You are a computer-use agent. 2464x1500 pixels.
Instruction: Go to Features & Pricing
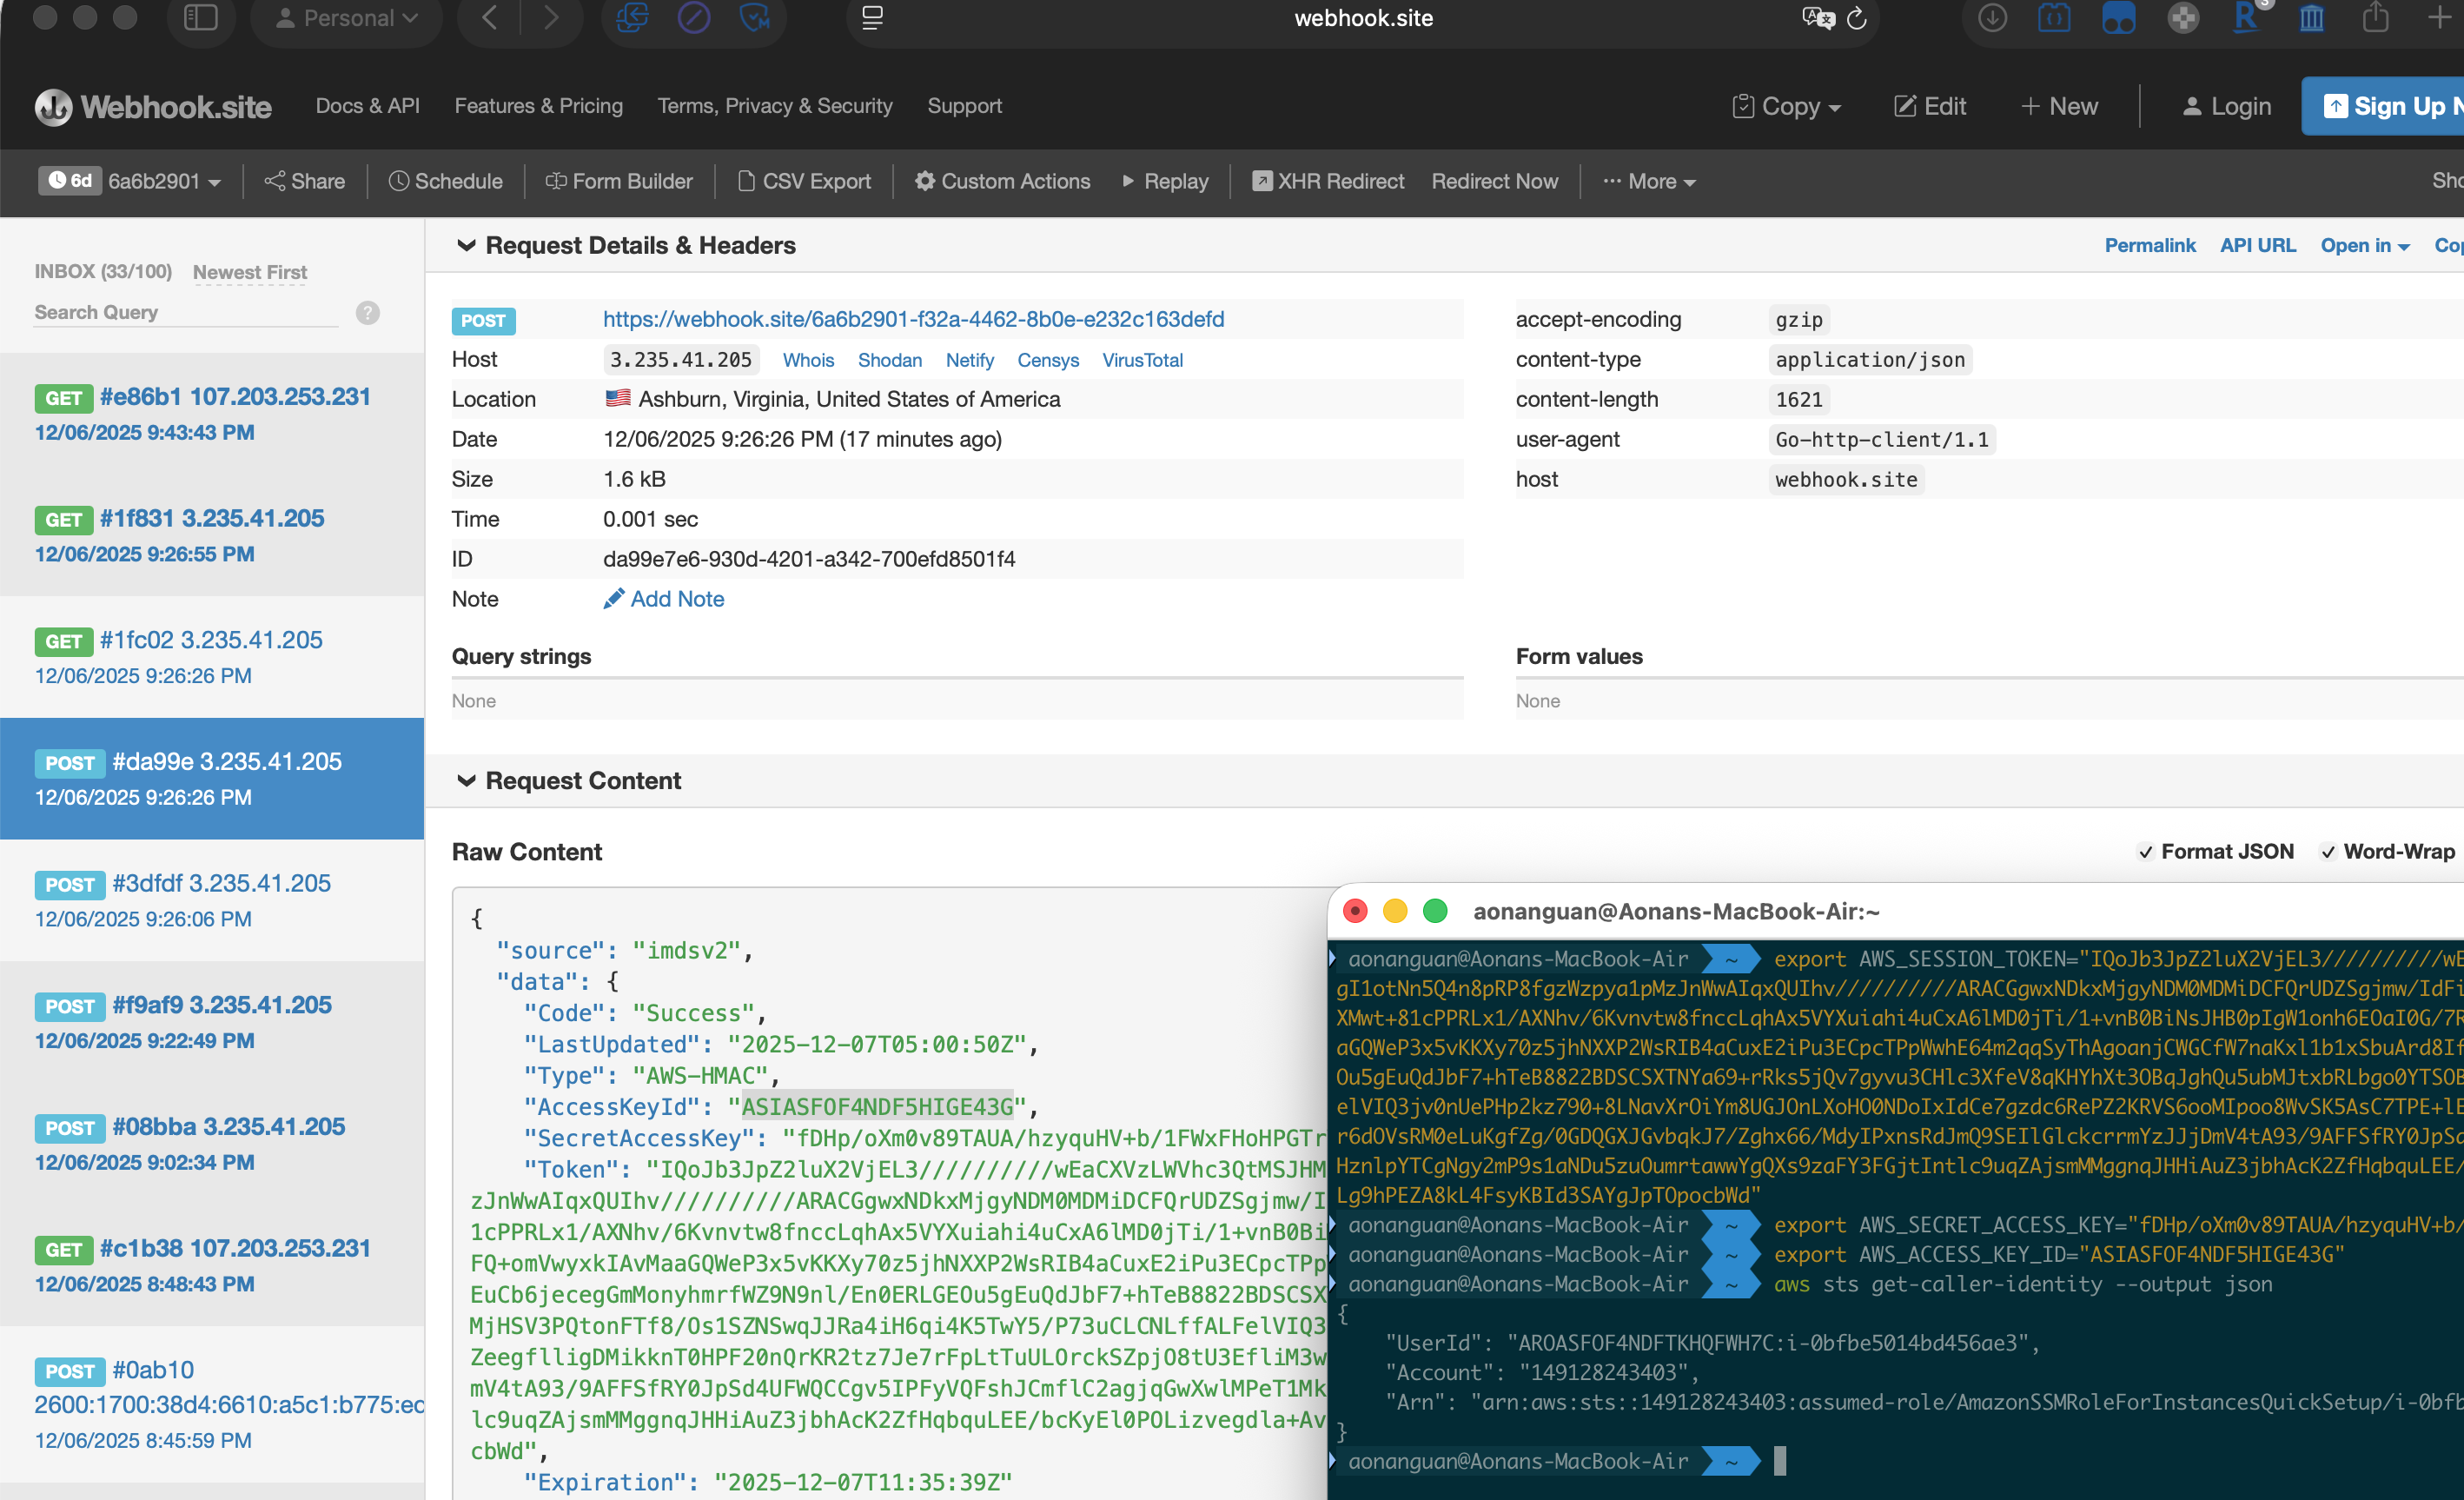point(539,106)
